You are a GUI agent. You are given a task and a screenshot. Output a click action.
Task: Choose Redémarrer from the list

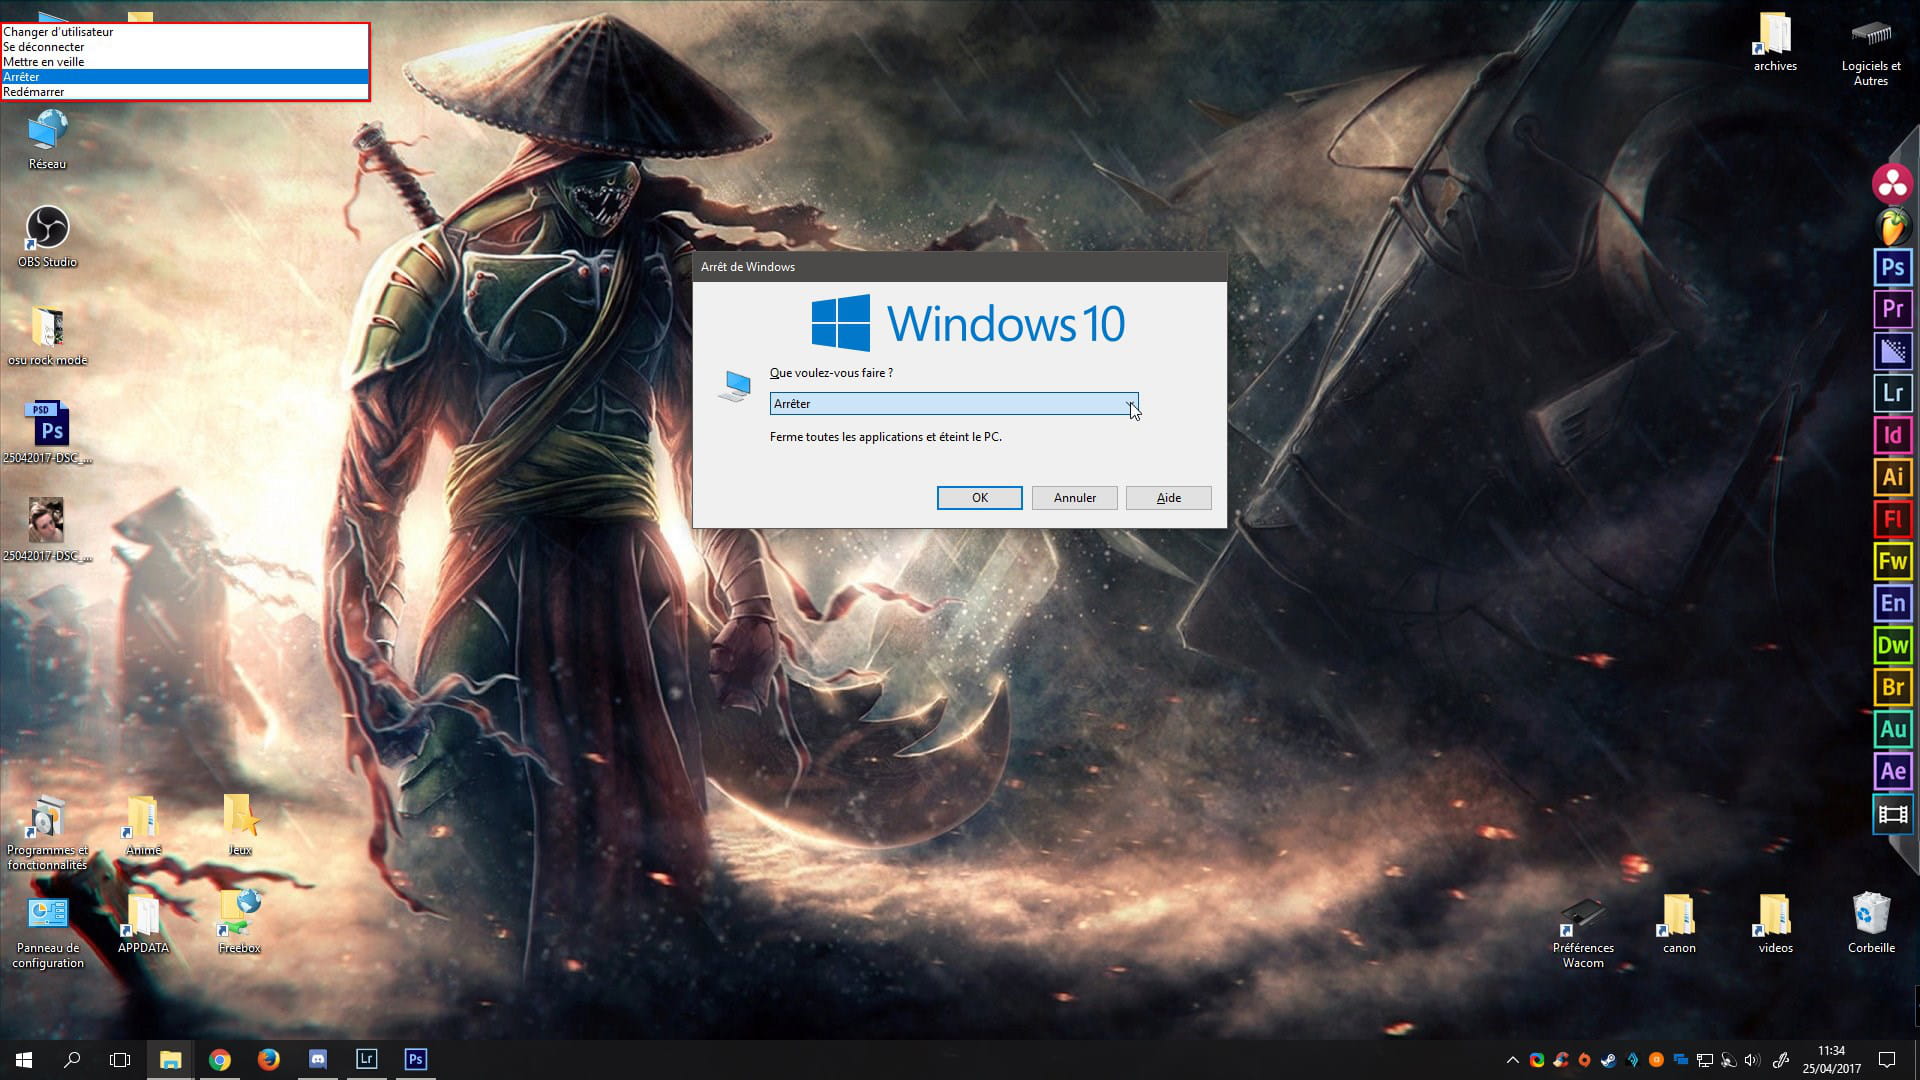[x=185, y=92]
